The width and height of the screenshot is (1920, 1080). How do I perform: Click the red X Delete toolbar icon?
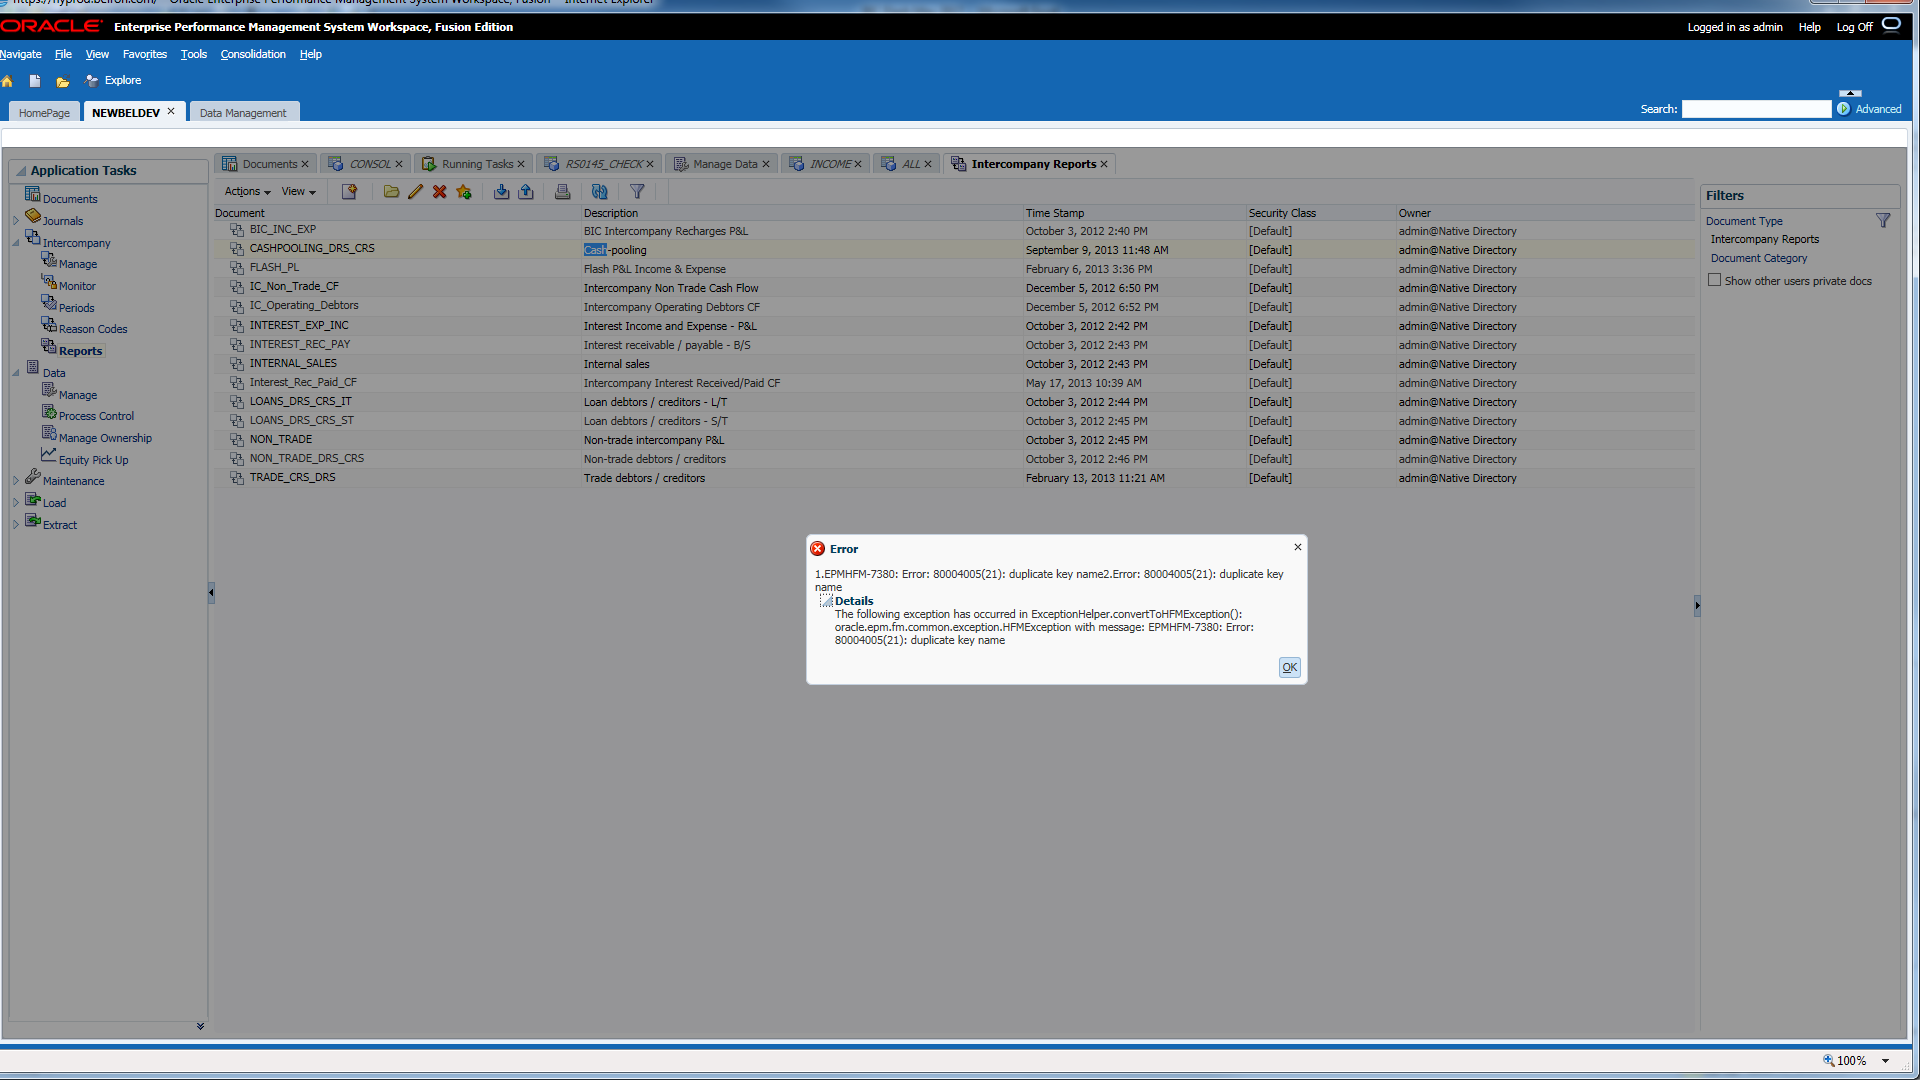tap(439, 192)
